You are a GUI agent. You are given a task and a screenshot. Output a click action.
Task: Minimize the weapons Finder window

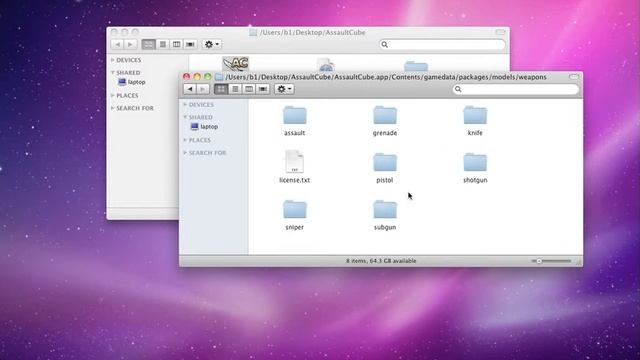click(197, 77)
